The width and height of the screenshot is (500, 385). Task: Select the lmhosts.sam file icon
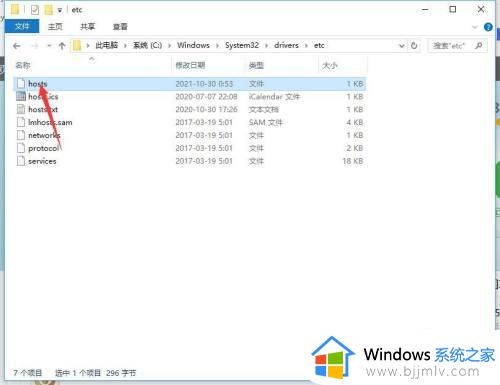21,122
